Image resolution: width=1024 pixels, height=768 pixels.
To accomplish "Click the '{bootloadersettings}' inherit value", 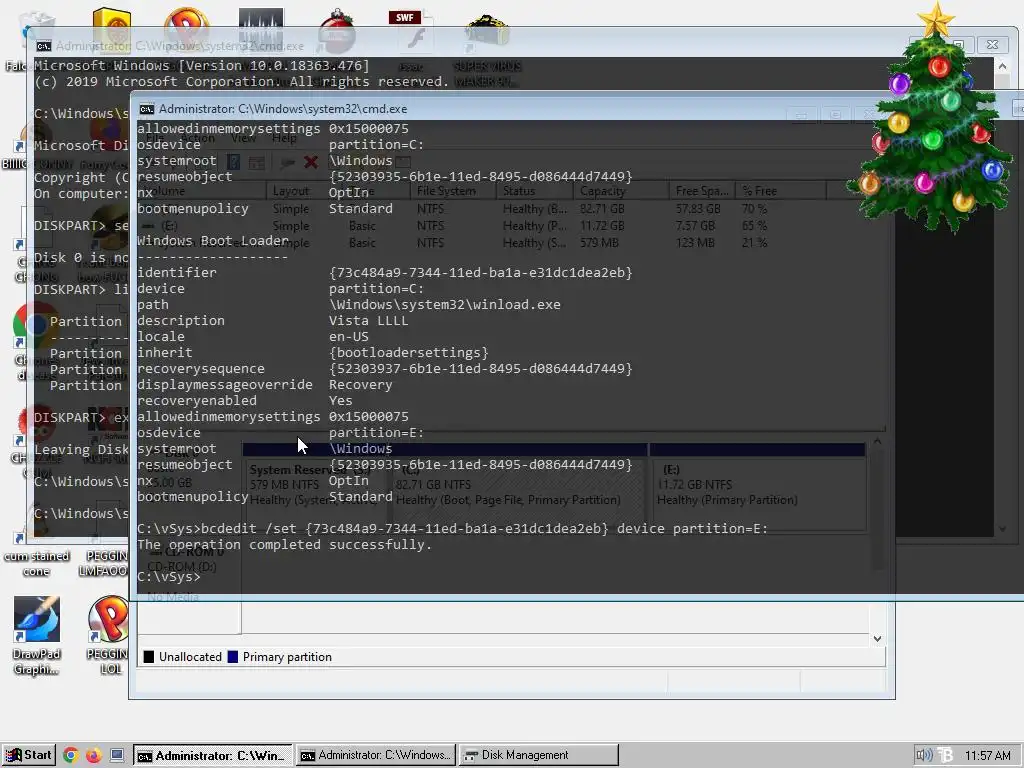I will click(409, 353).
